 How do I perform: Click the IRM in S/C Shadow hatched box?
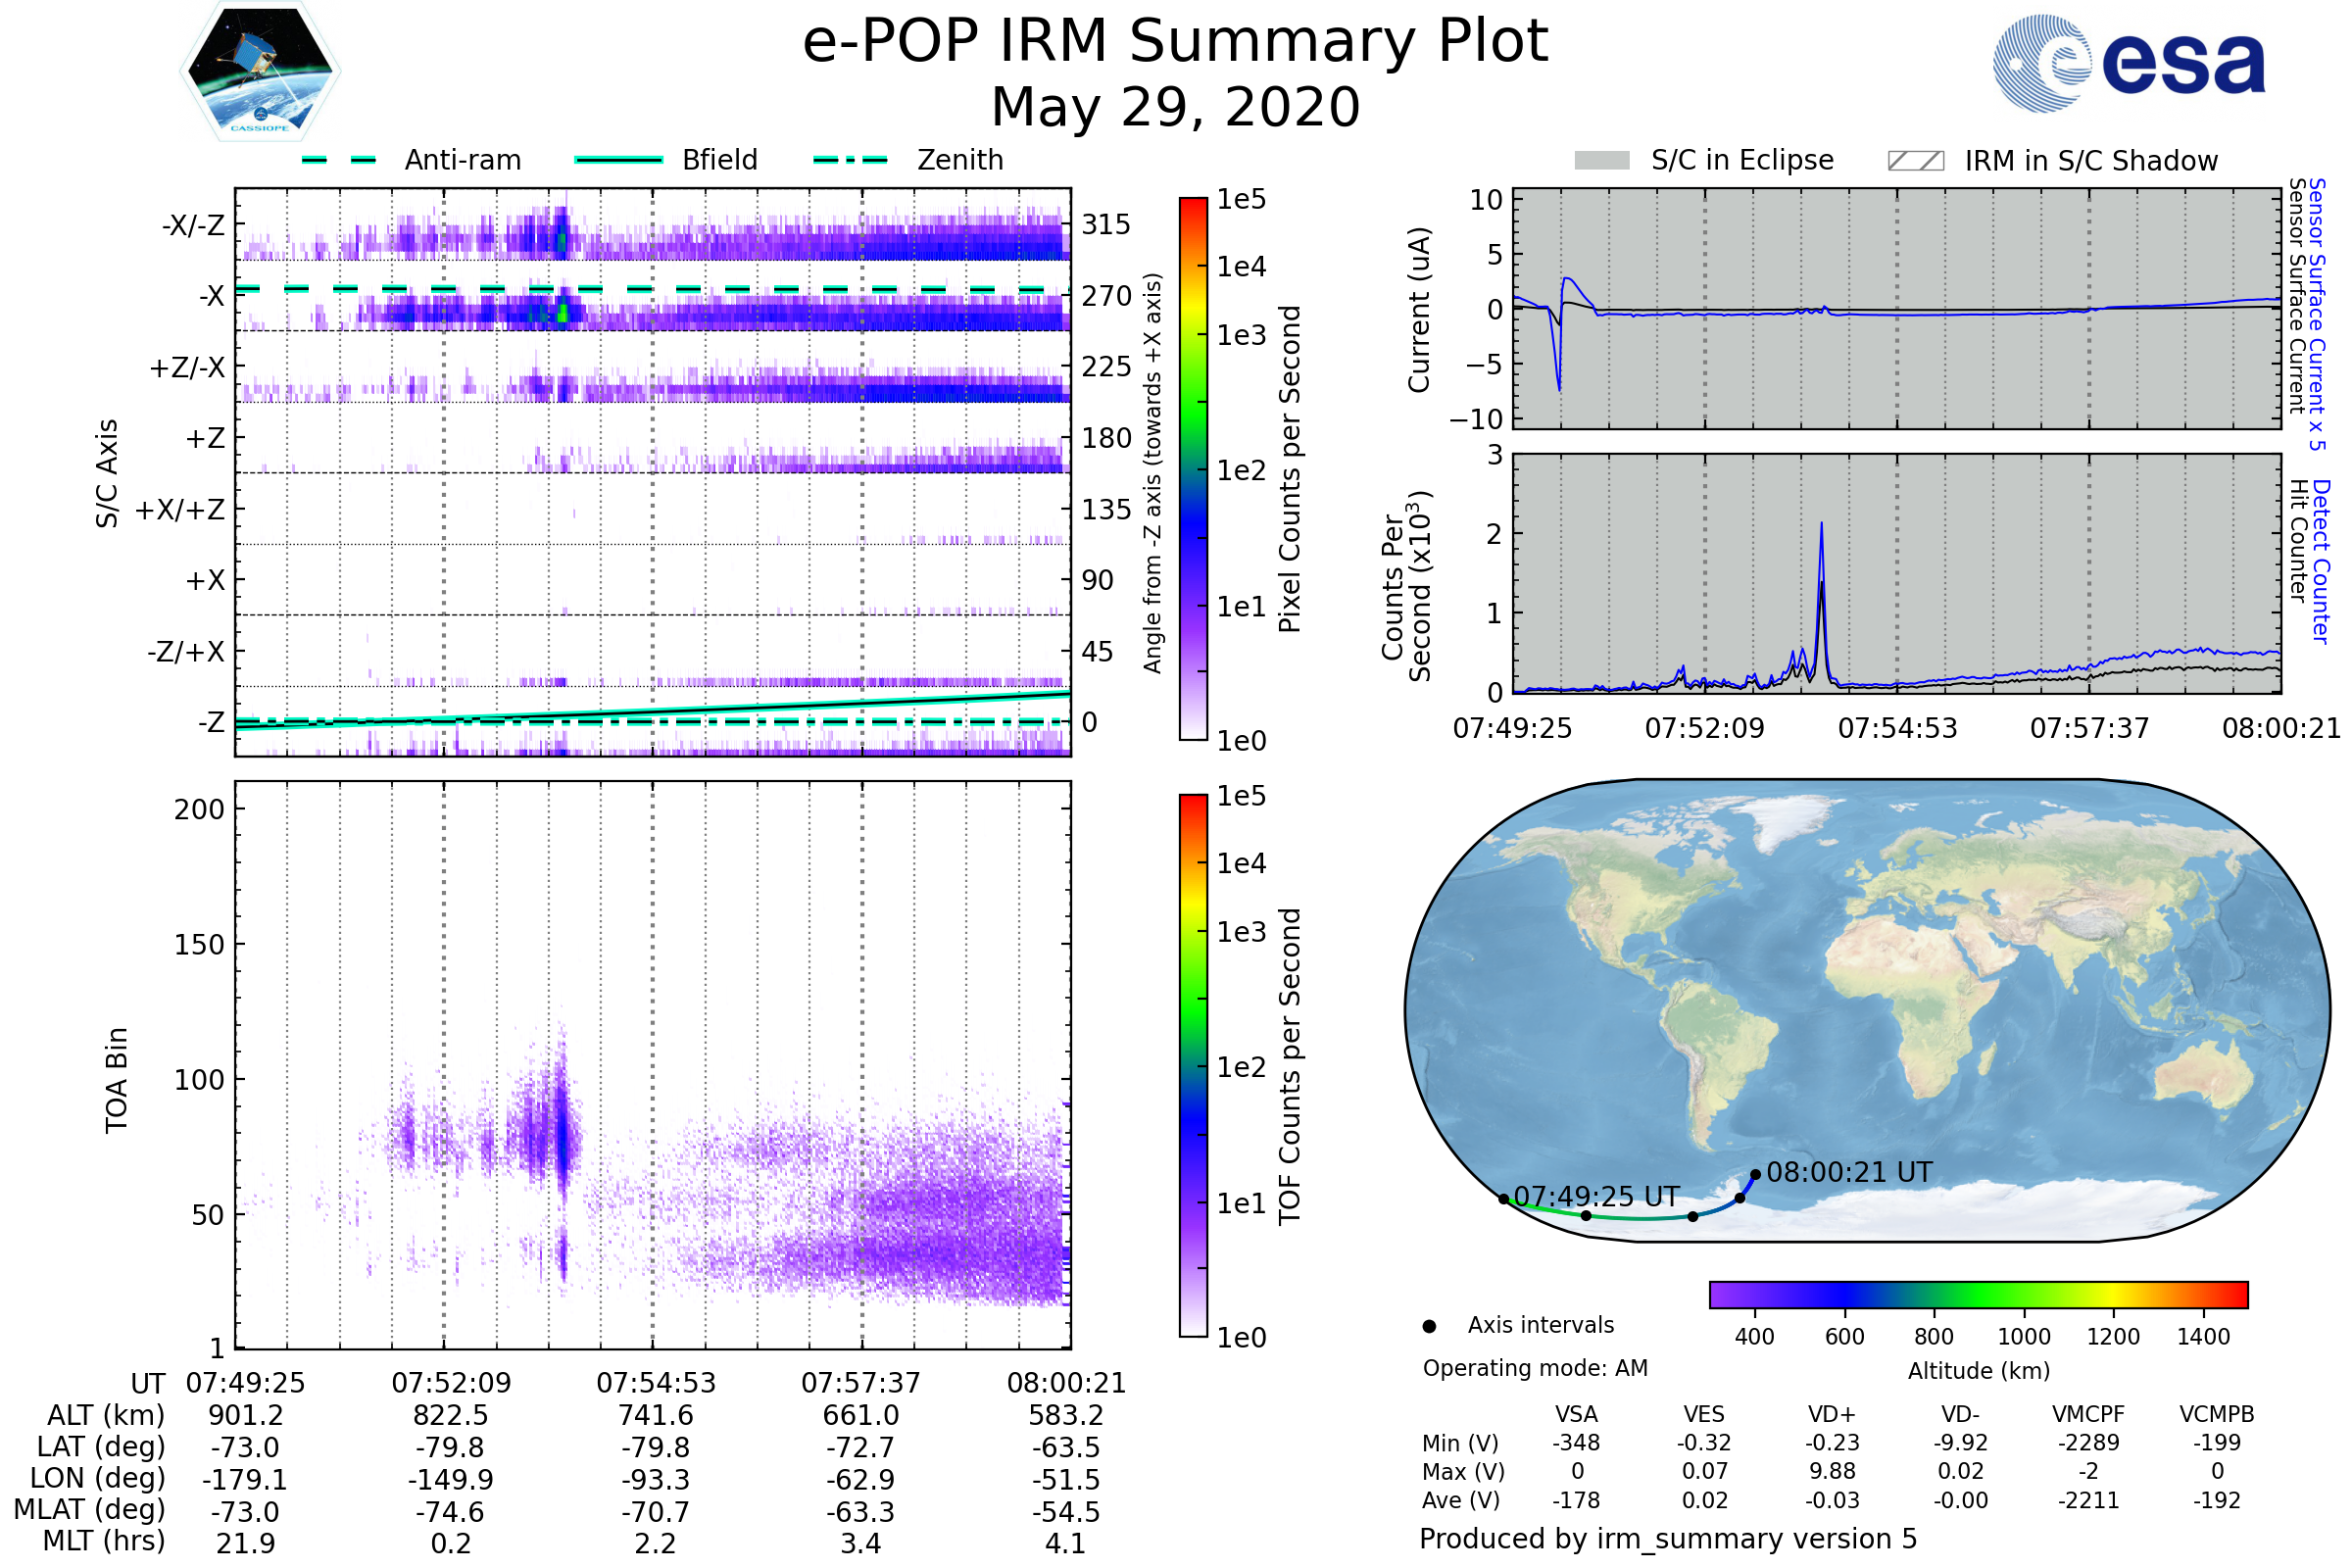pos(1915,161)
